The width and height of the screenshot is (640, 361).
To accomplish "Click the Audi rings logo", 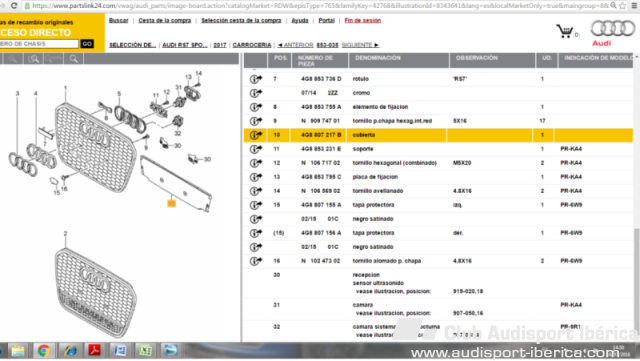I will 613,29.
